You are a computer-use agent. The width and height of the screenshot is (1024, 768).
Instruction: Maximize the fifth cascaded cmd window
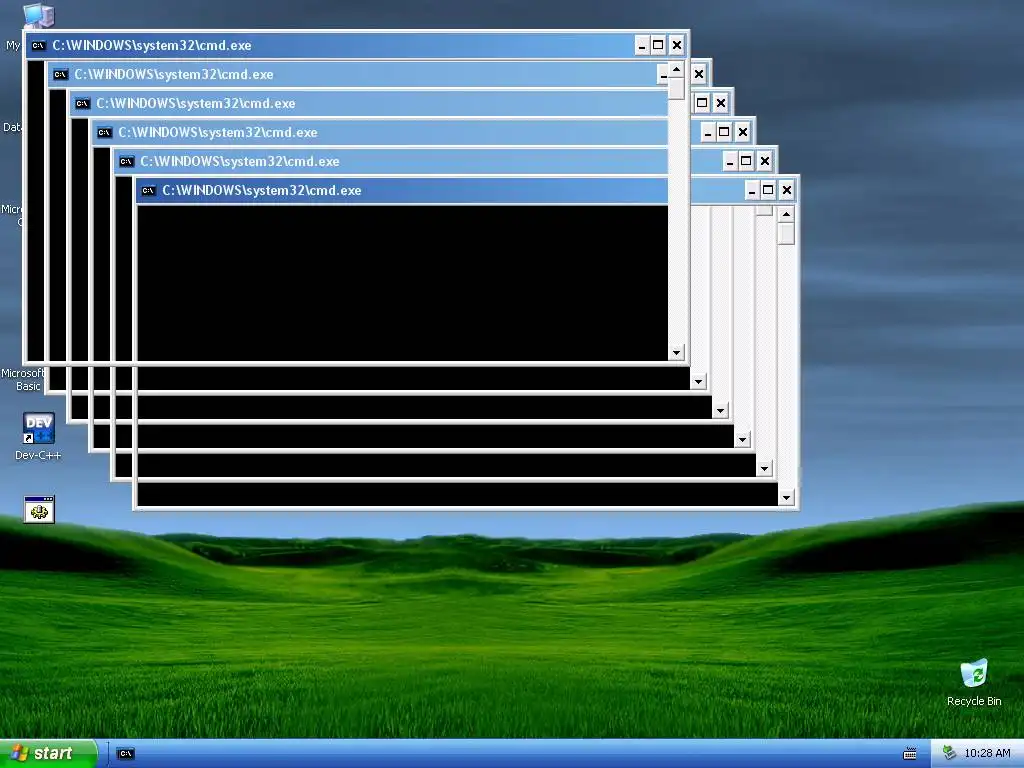(x=746, y=161)
